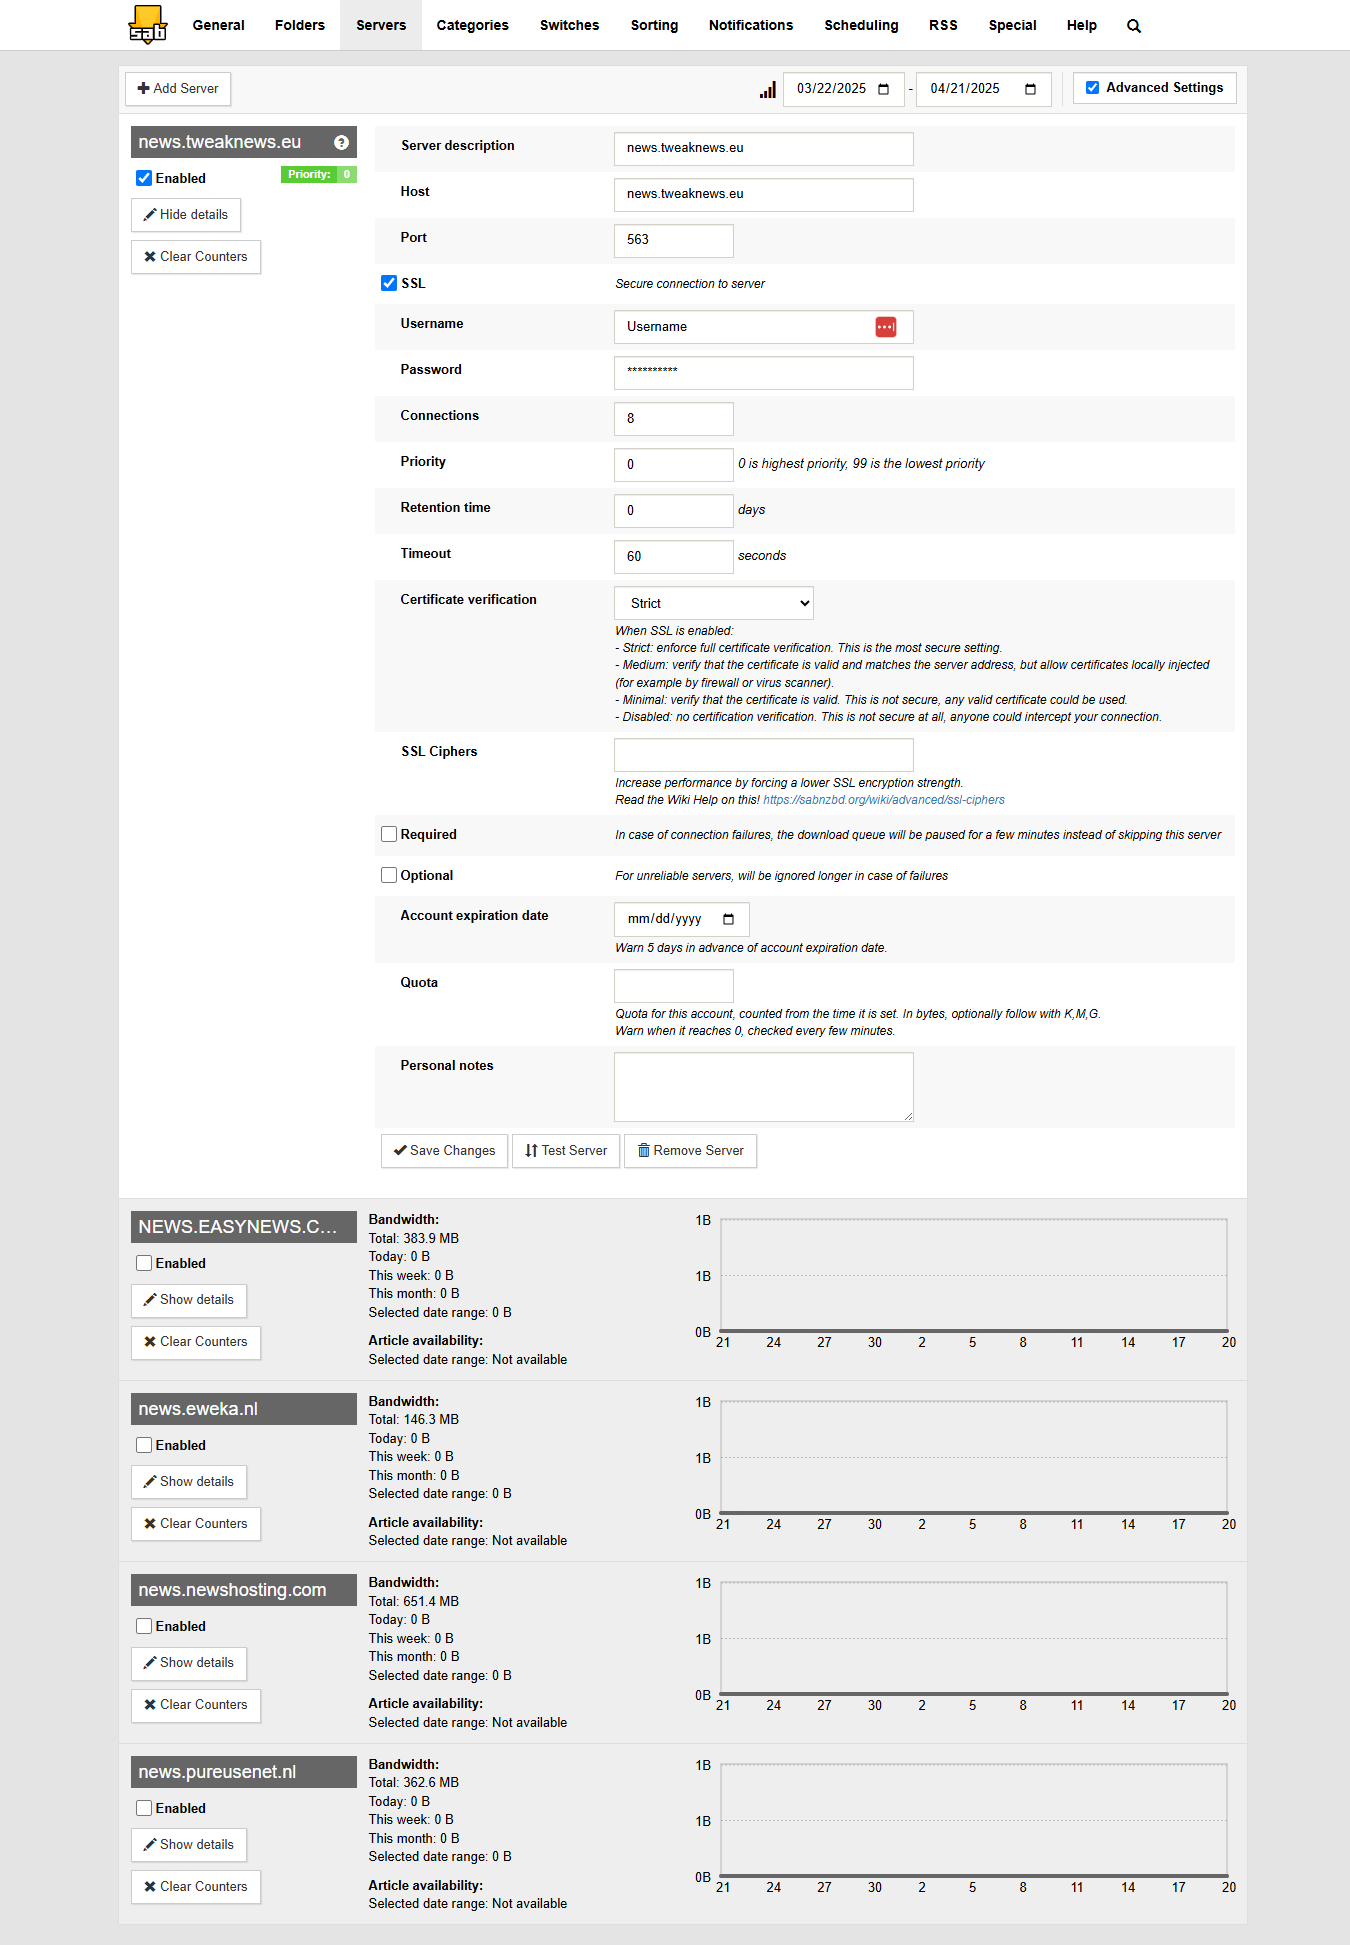Click the password manager icon in Username field
The width and height of the screenshot is (1350, 1945).
click(886, 327)
